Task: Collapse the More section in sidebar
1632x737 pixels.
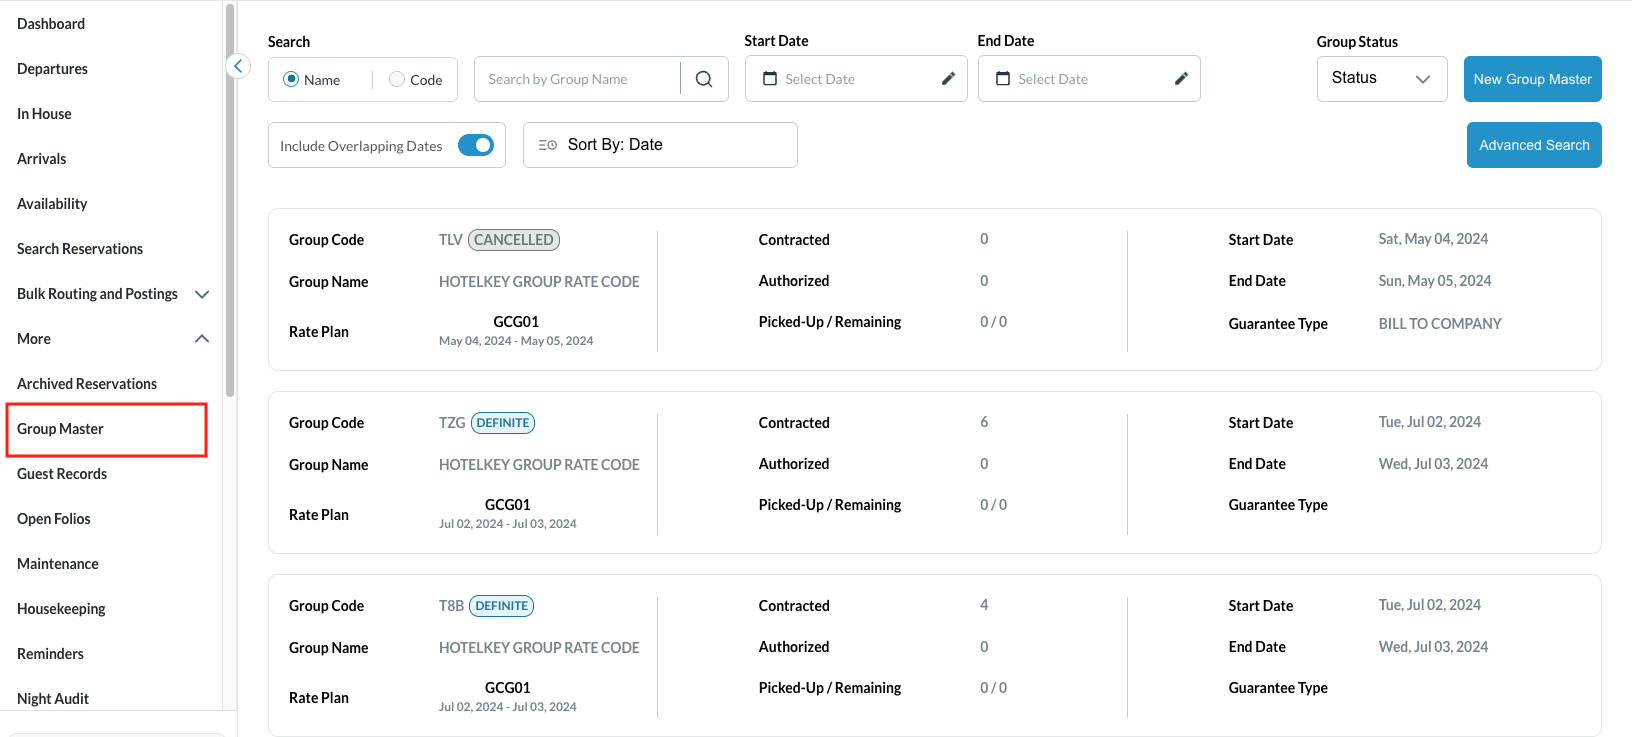Action: click(202, 339)
